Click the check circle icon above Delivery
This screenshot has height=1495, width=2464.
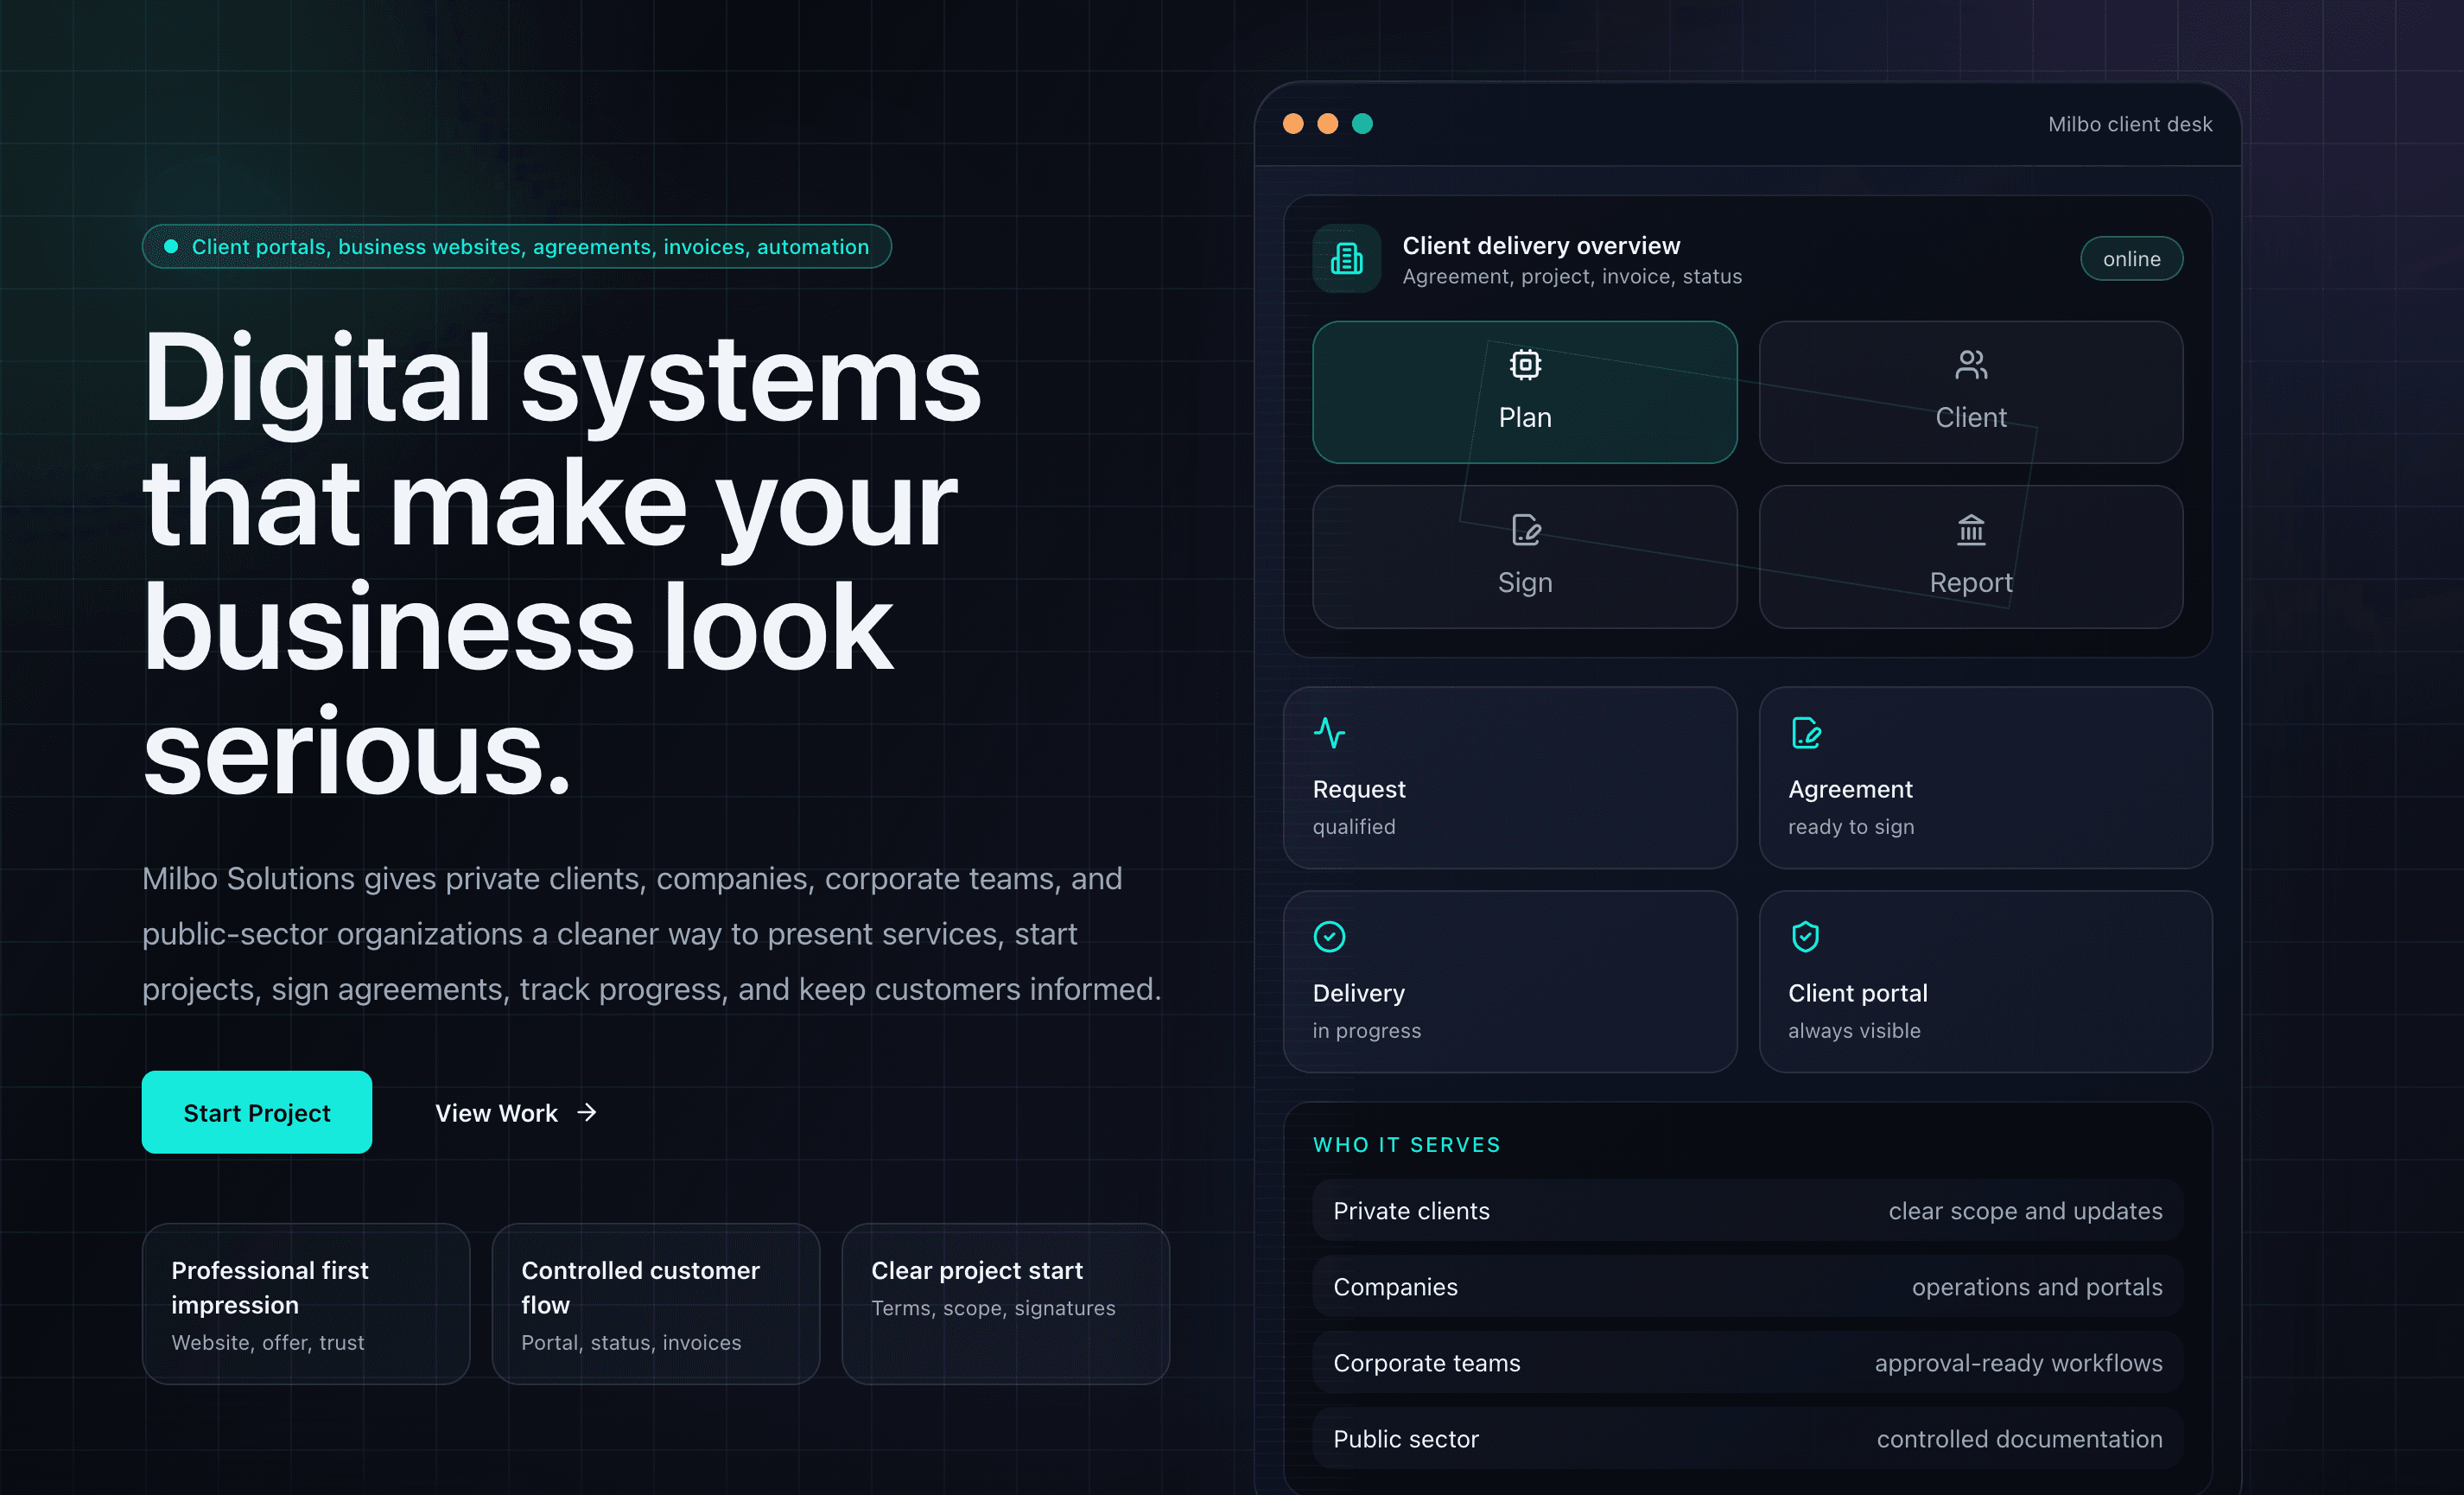click(x=1329, y=937)
